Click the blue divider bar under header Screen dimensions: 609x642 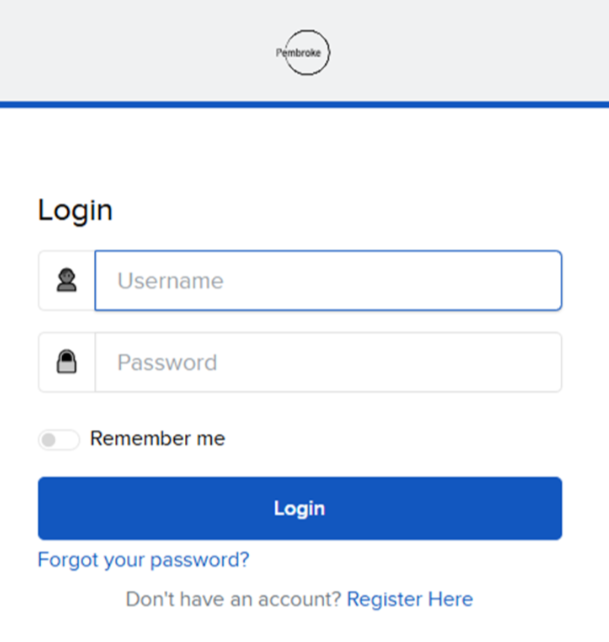pyautogui.click(x=304, y=105)
